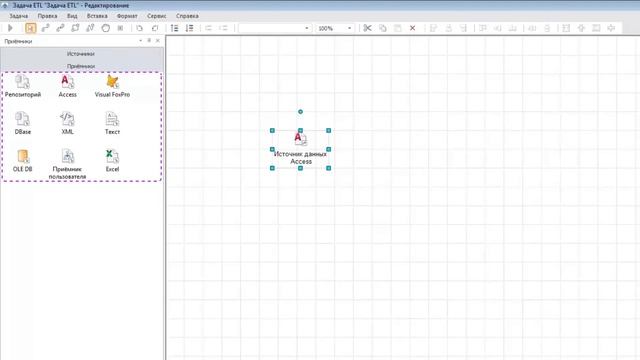Select Приёмник пользователя receiver
The height and width of the screenshot is (360, 640).
pos(67,164)
